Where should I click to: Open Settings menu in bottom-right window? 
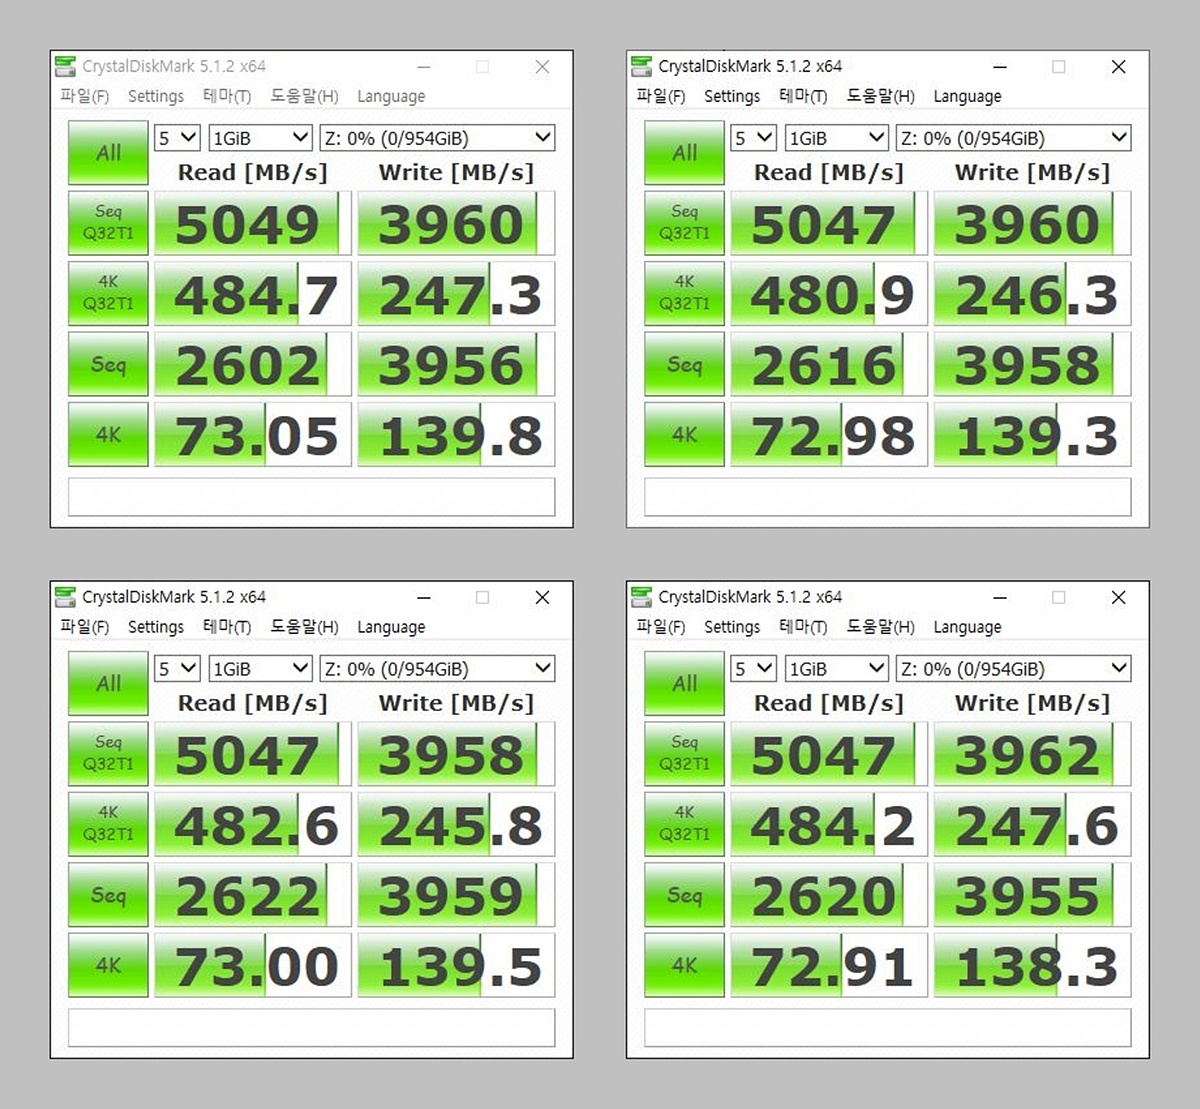click(x=732, y=627)
